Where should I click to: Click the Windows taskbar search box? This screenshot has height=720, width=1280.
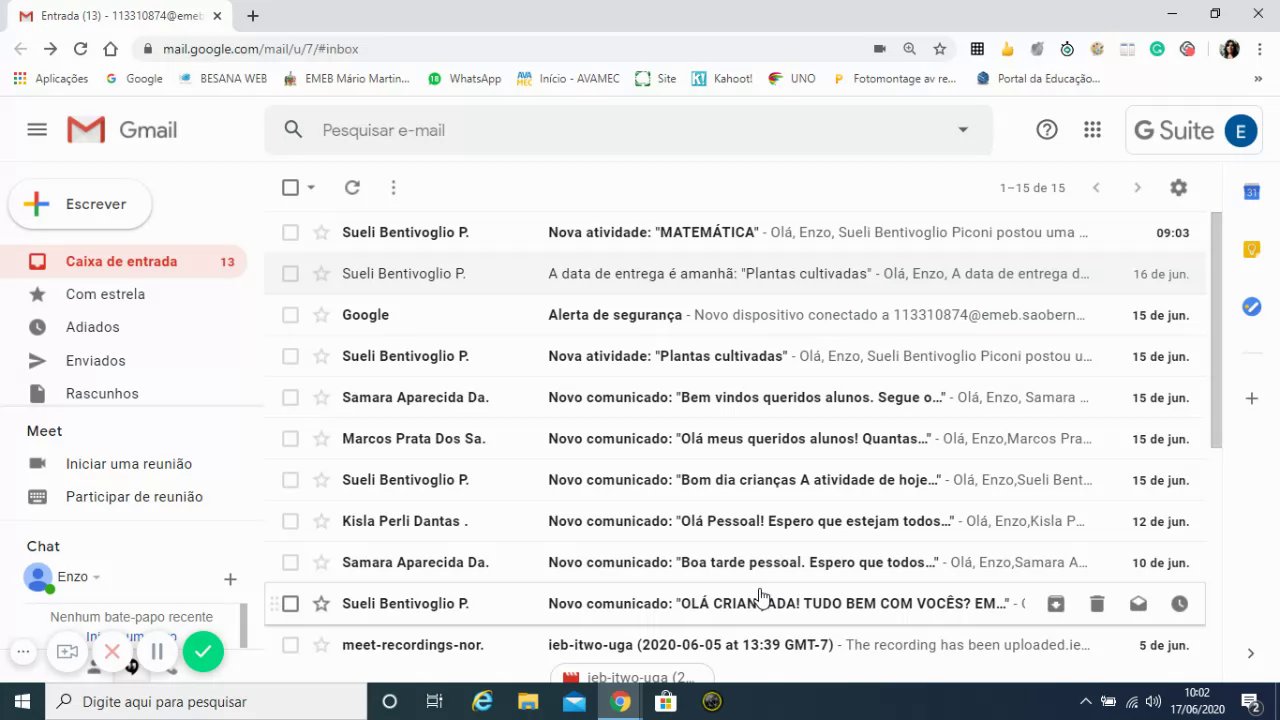tap(207, 702)
